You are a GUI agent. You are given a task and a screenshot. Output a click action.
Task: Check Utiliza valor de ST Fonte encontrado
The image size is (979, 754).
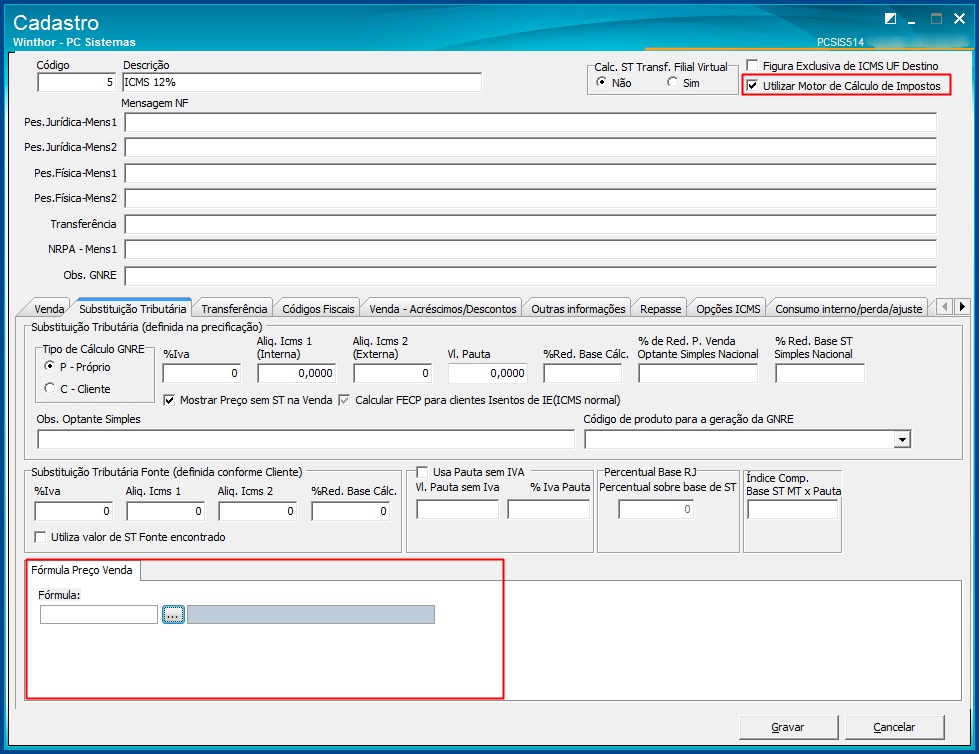coord(41,537)
